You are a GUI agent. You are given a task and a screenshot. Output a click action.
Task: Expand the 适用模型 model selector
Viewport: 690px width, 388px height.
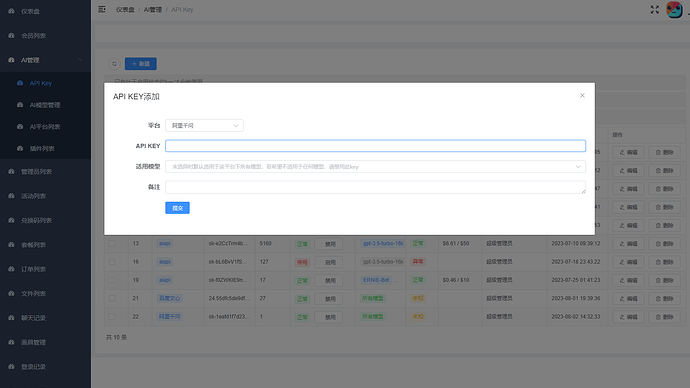tap(375, 167)
